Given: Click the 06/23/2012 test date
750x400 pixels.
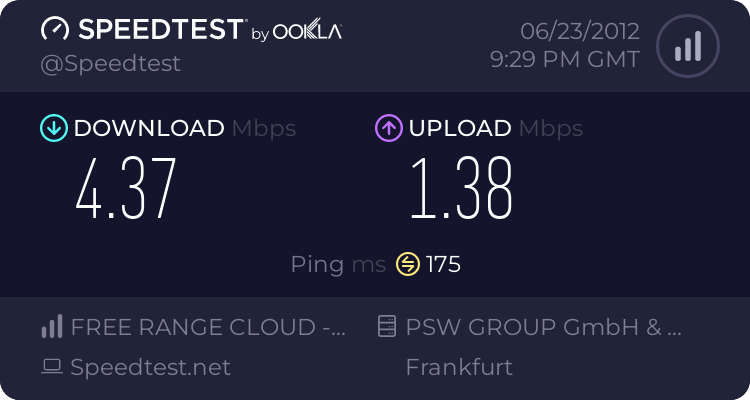Looking at the screenshot, I should 577,30.
